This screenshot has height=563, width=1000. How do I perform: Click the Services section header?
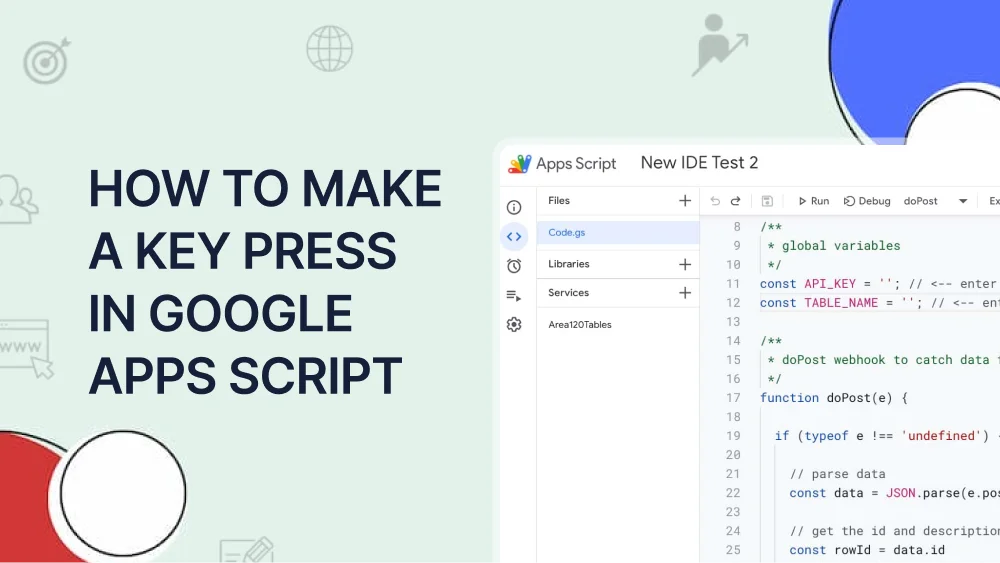tap(568, 293)
